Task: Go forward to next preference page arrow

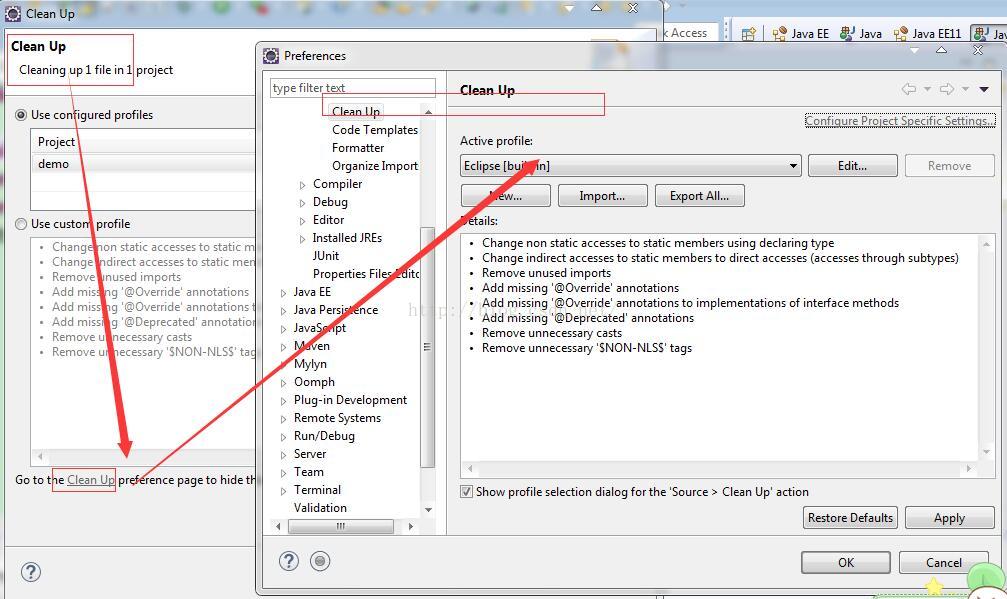Action: (x=947, y=89)
